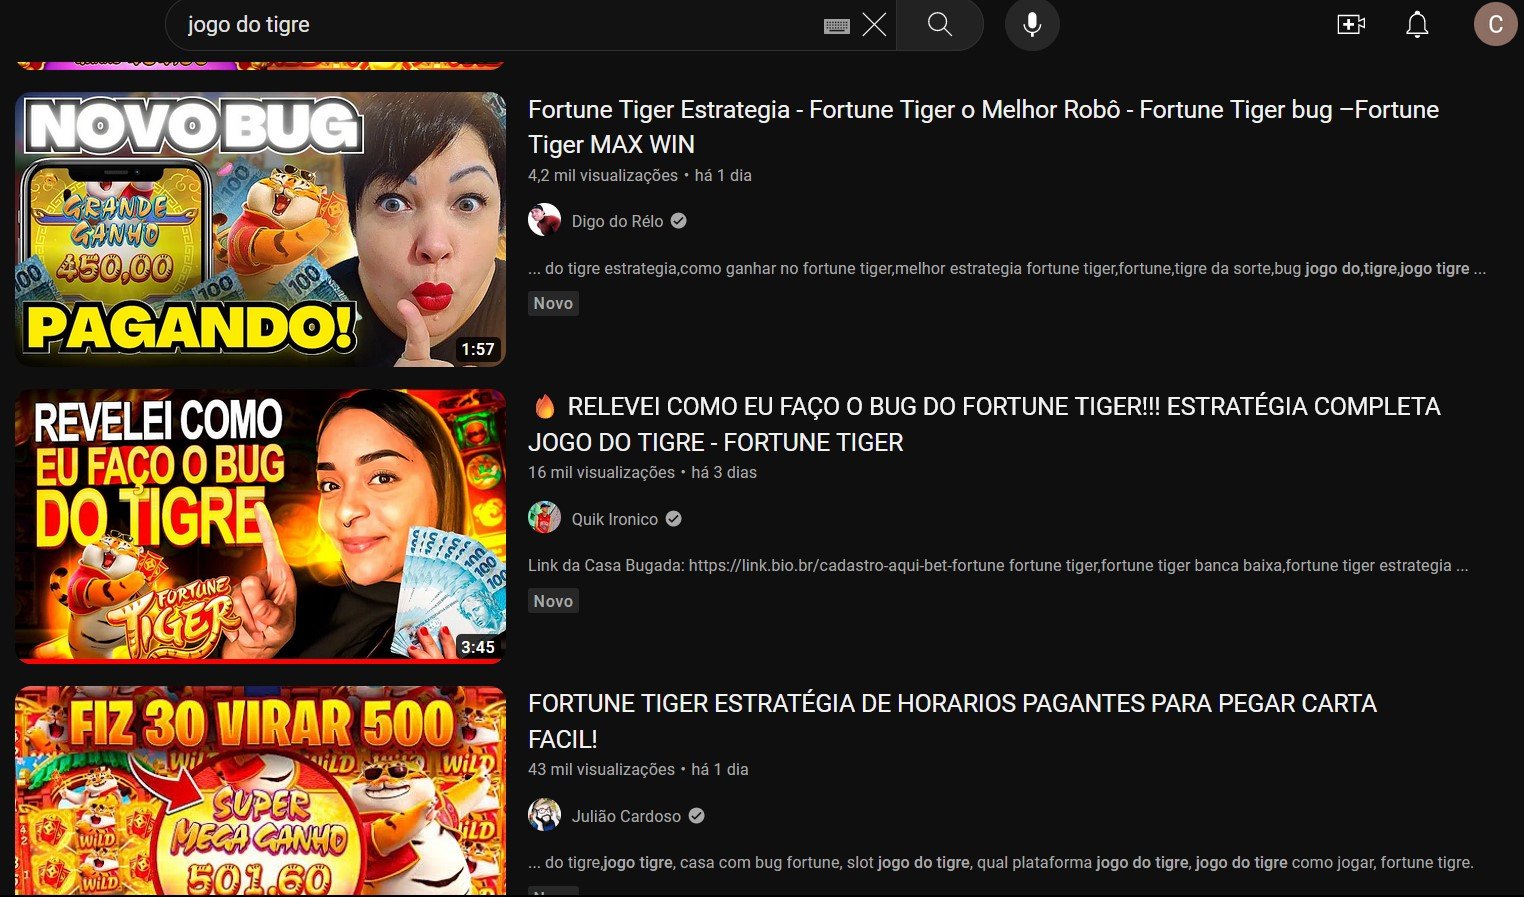
Task: Click the 3:45 duration label on the thumbnail
Action: click(x=478, y=647)
